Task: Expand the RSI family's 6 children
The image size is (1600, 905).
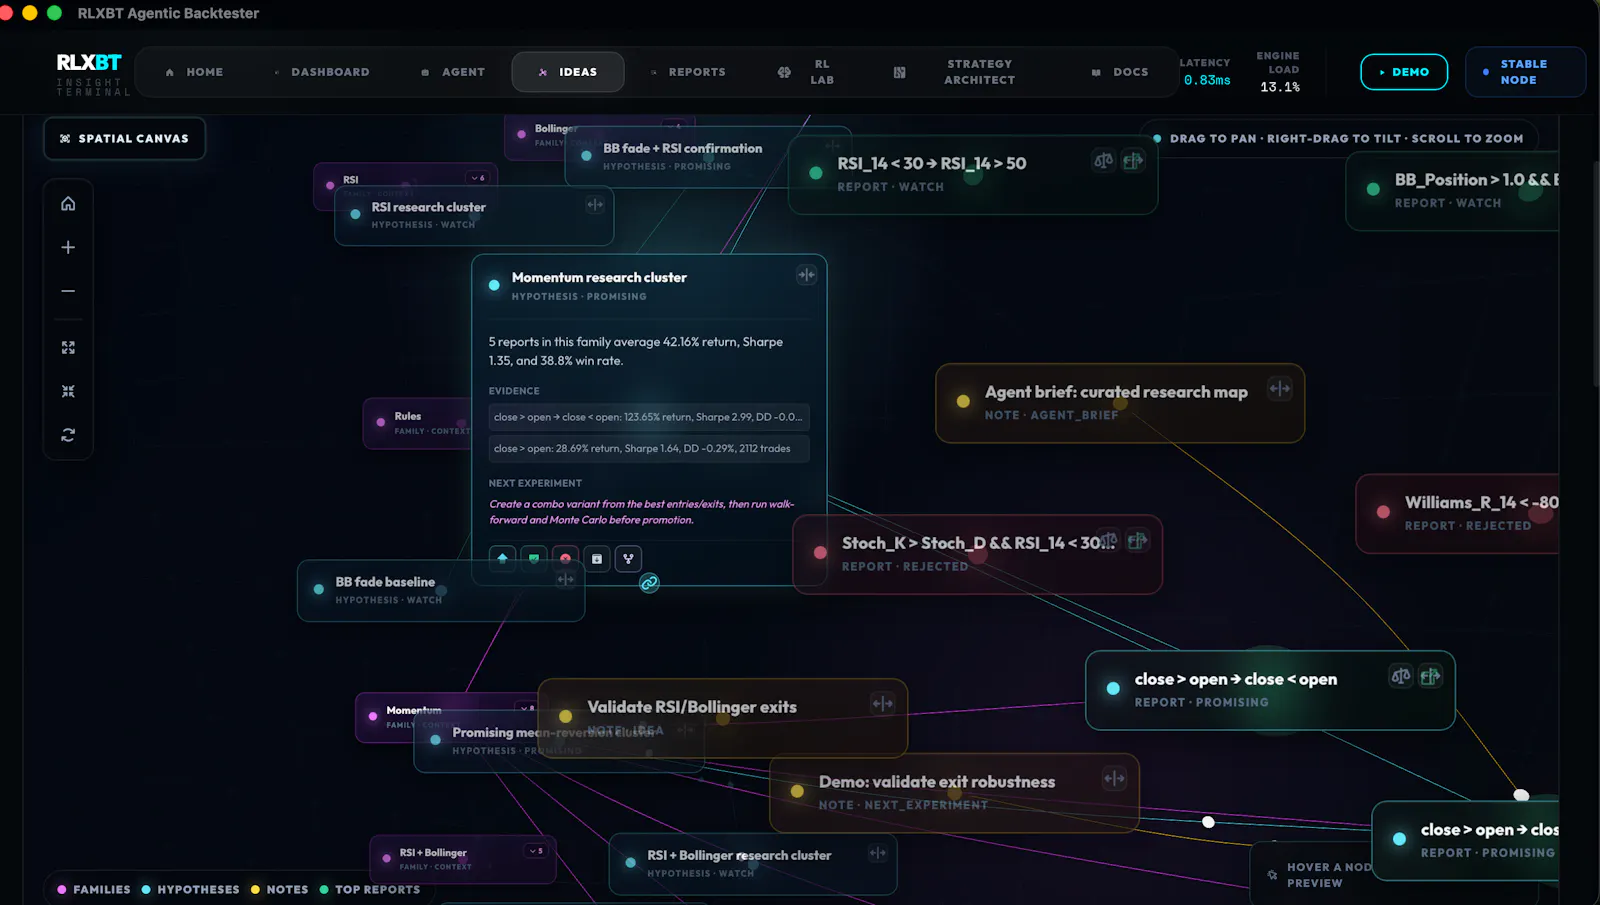Action: 478,178
